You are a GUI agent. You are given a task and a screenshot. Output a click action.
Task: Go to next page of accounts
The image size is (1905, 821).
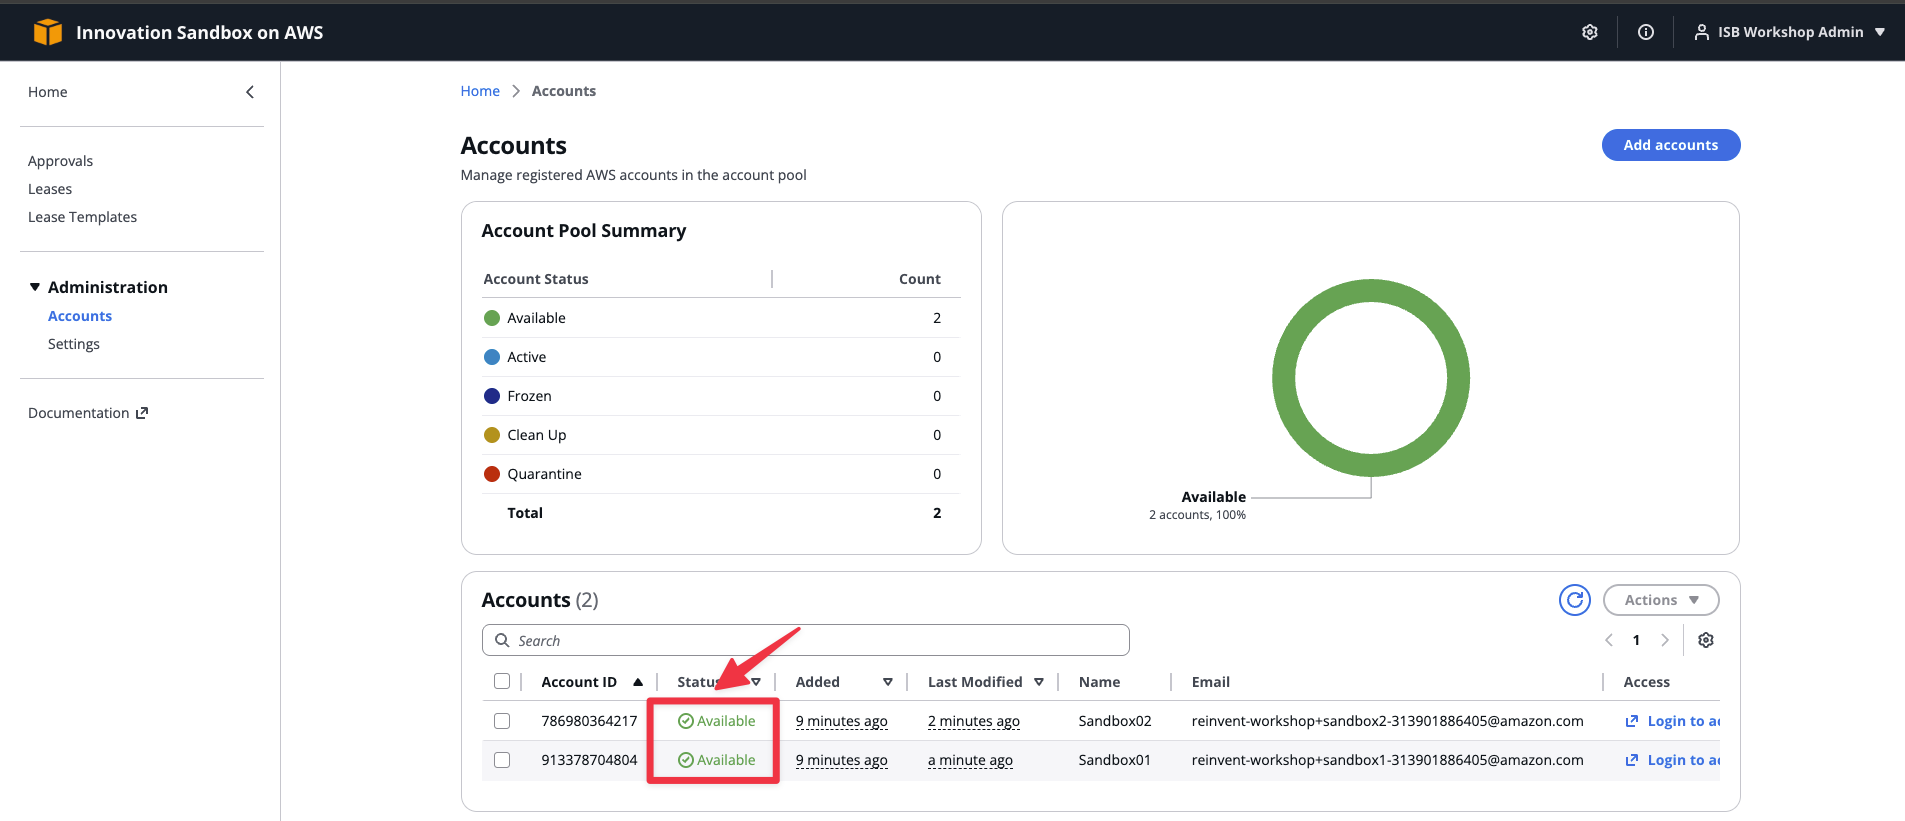click(1664, 640)
